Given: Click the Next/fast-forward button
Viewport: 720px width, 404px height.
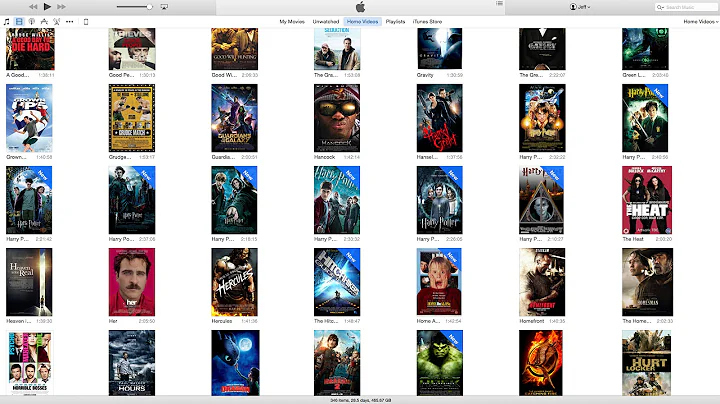Looking at the screenshot, I should [61, 7].
